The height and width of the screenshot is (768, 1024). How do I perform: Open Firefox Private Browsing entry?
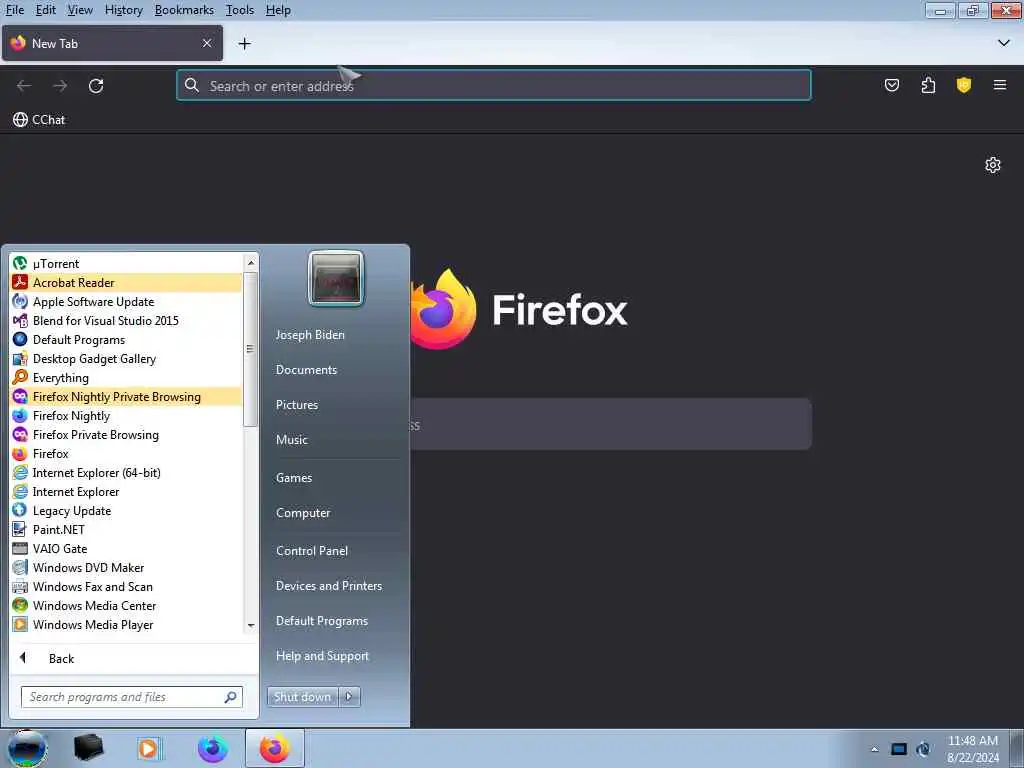(126, 434)
